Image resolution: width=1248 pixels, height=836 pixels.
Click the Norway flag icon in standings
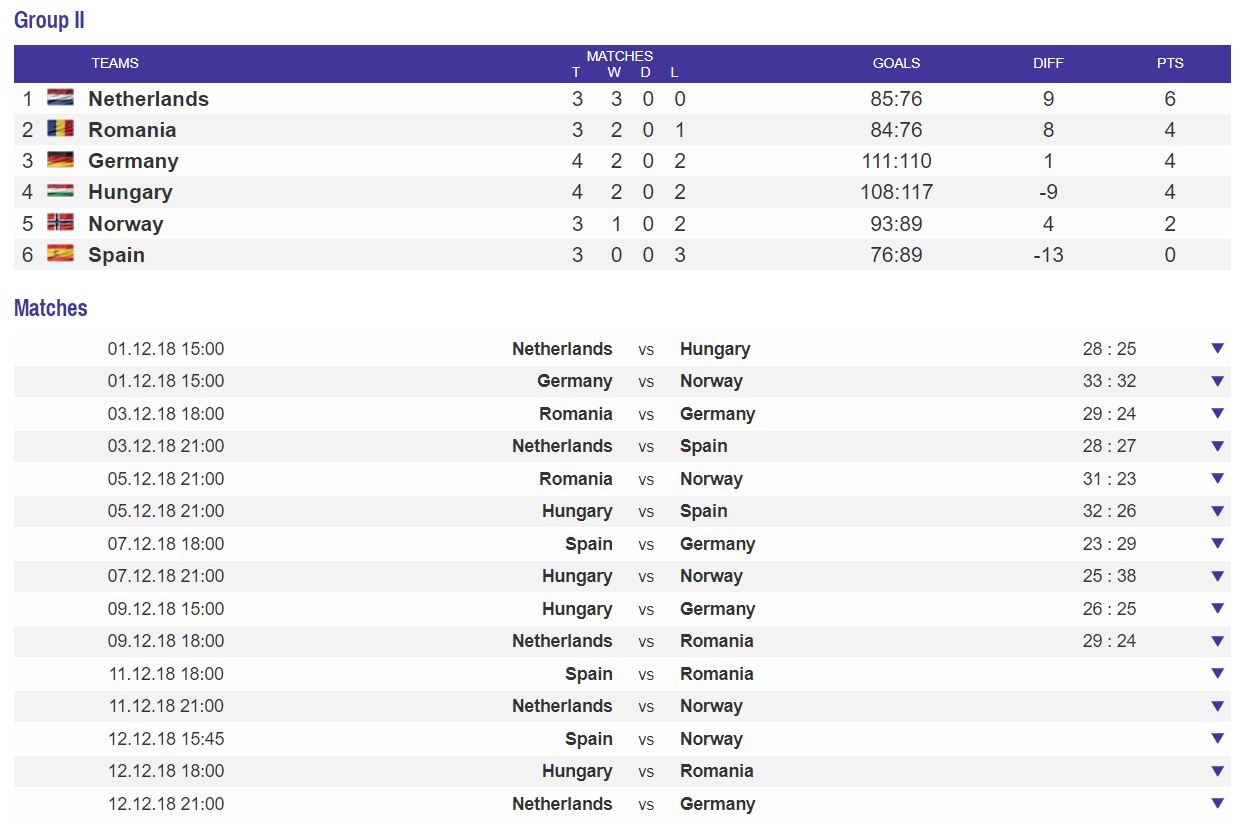[x=60, y=223]
